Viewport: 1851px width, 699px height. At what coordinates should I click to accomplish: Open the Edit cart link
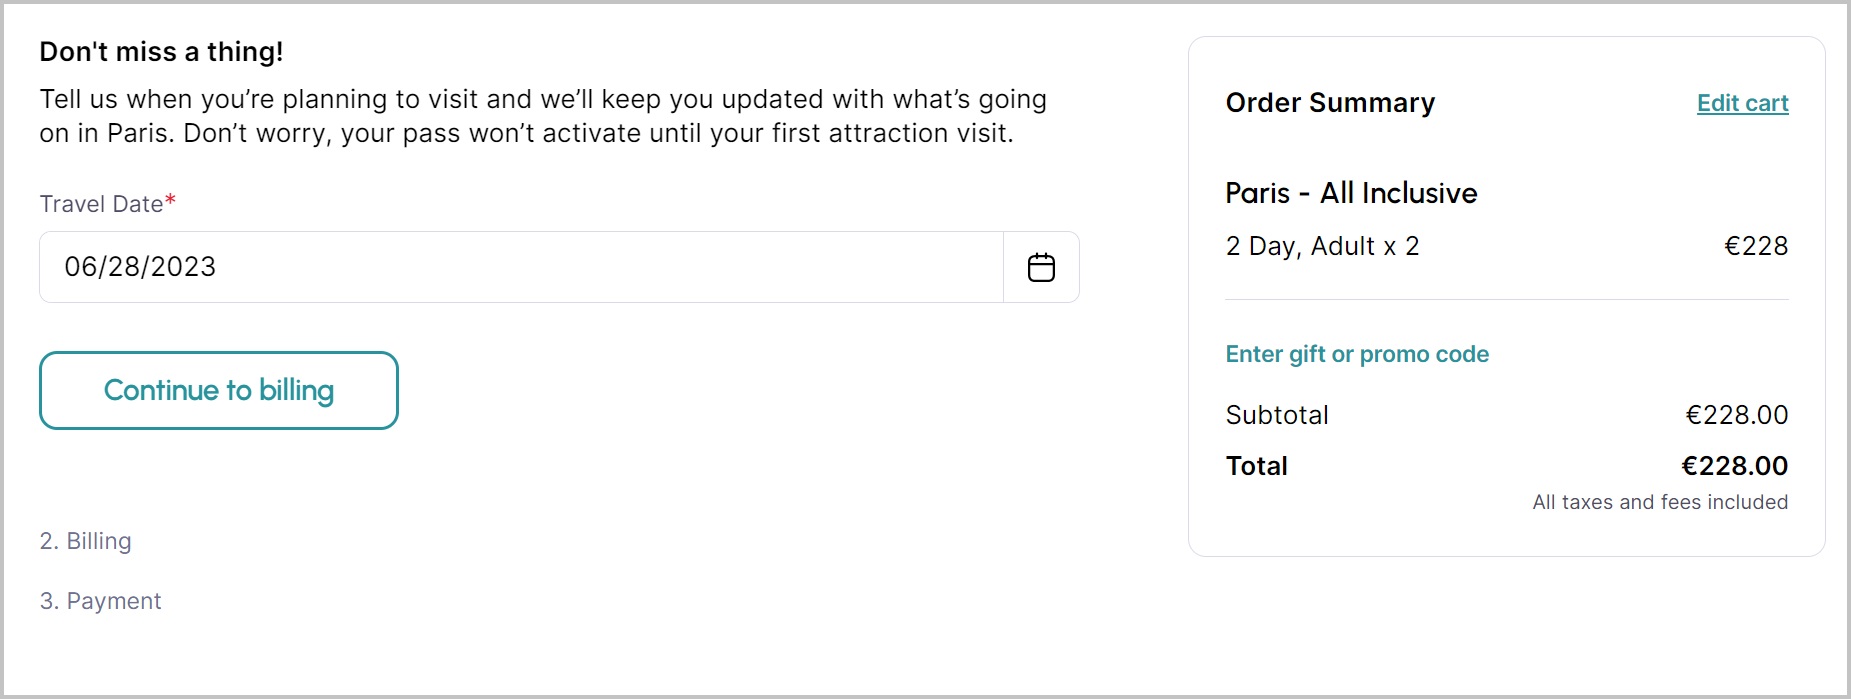tap(1742, 103)
